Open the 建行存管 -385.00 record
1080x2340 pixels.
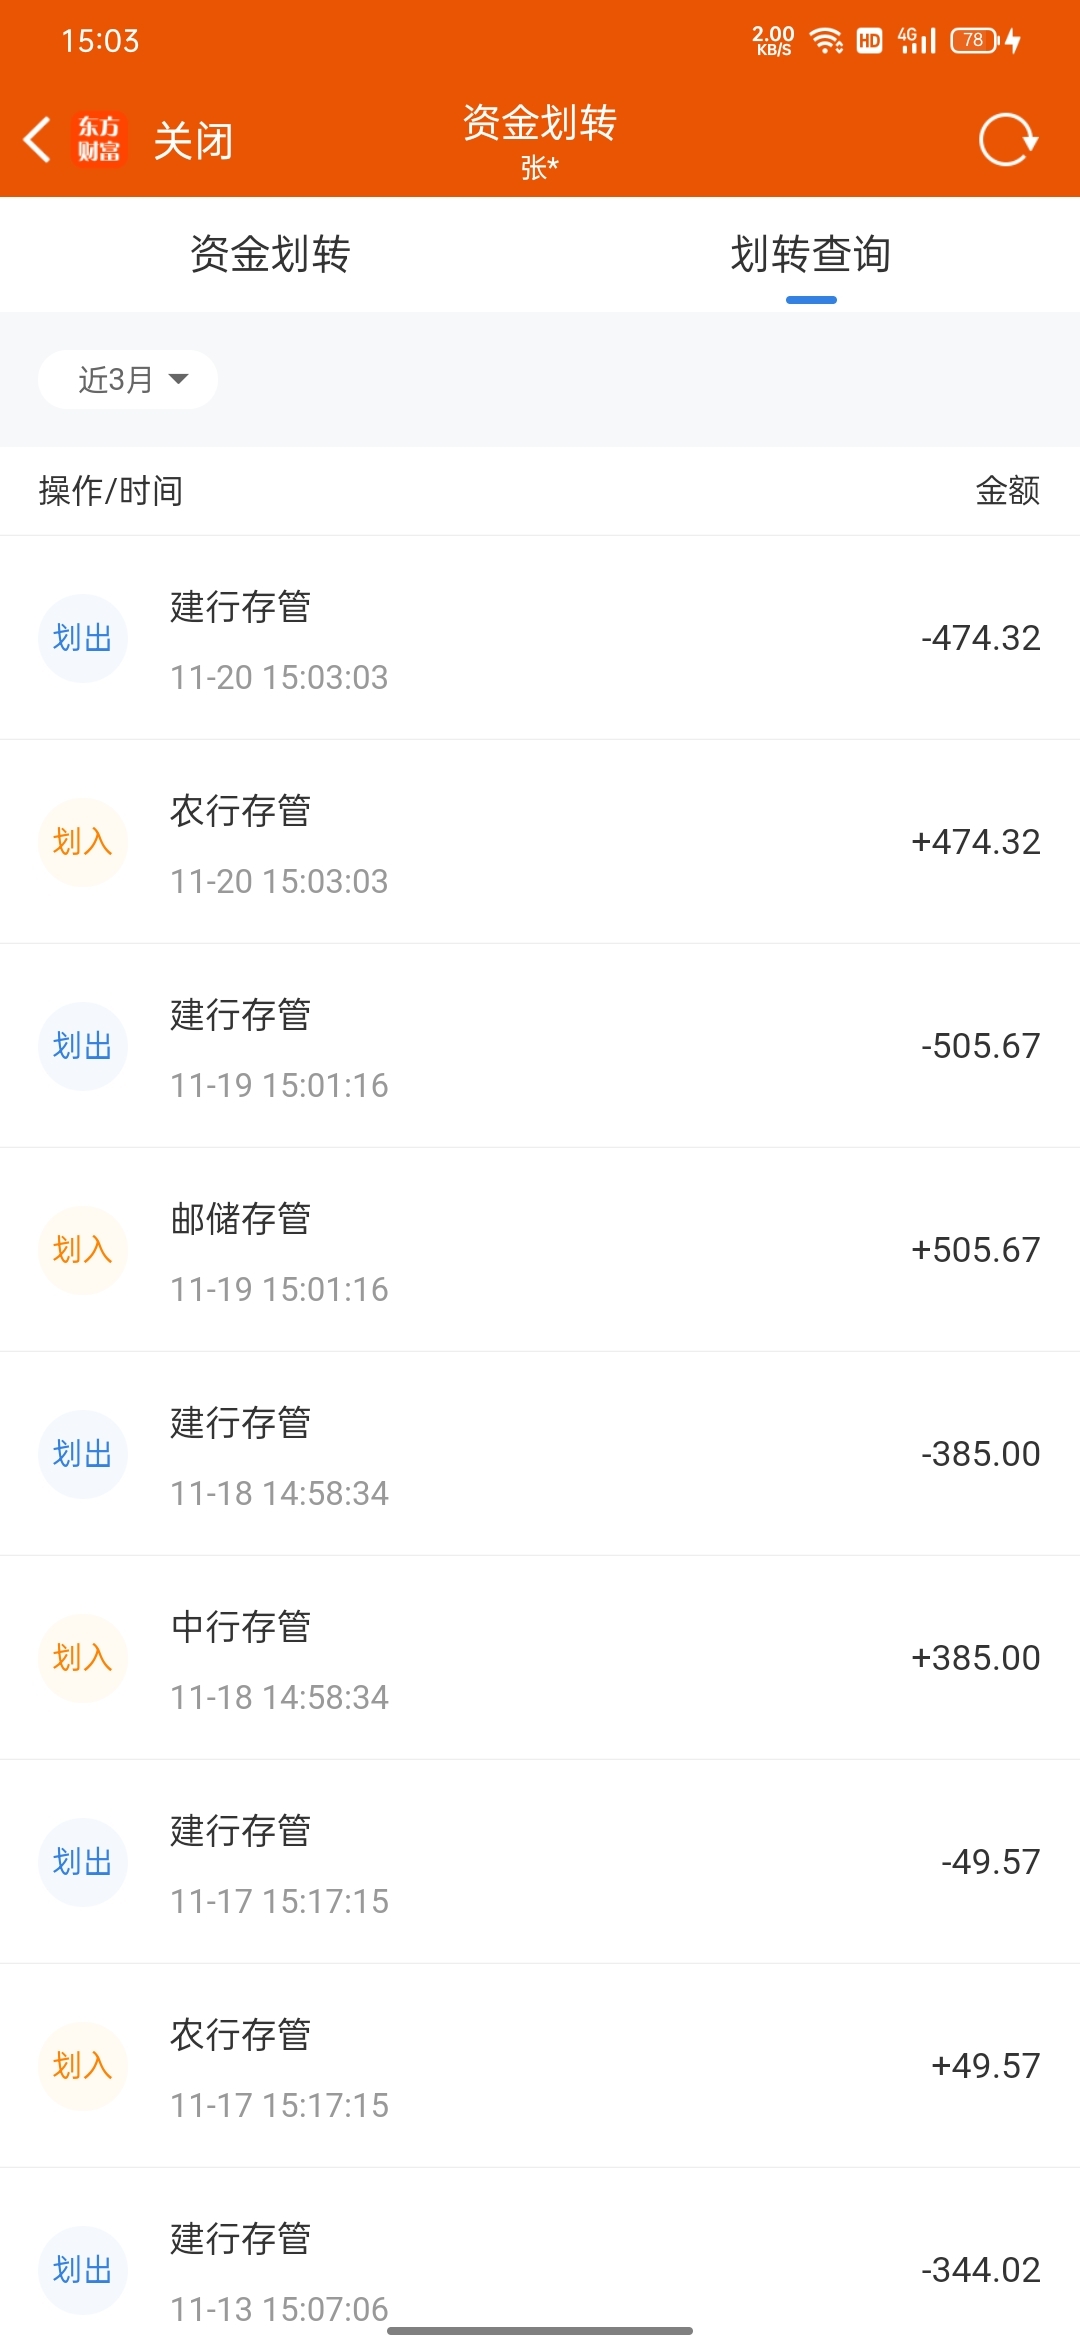click(x=540, y=1454)
